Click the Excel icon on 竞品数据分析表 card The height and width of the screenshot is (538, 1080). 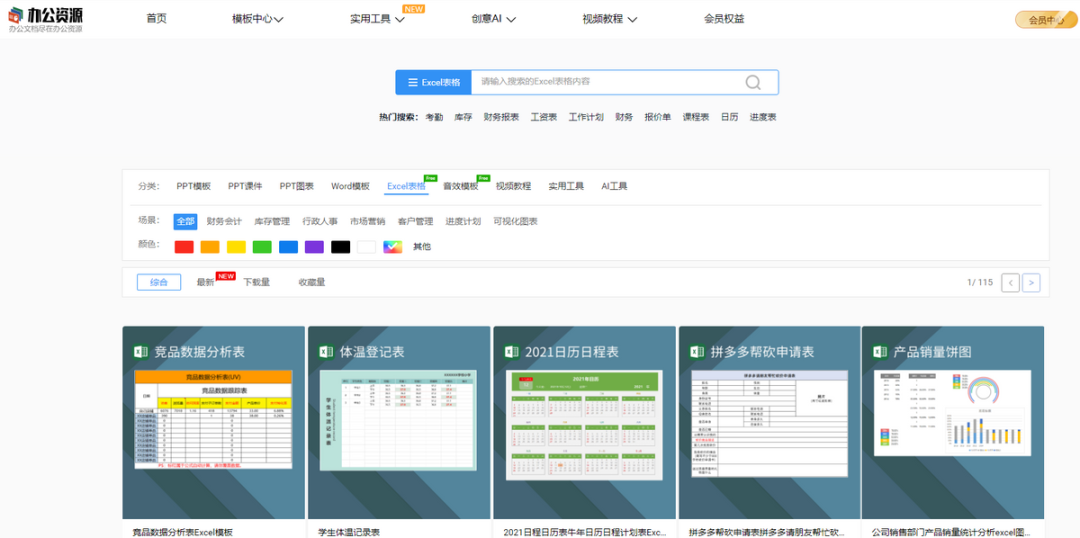click(141, 352)
